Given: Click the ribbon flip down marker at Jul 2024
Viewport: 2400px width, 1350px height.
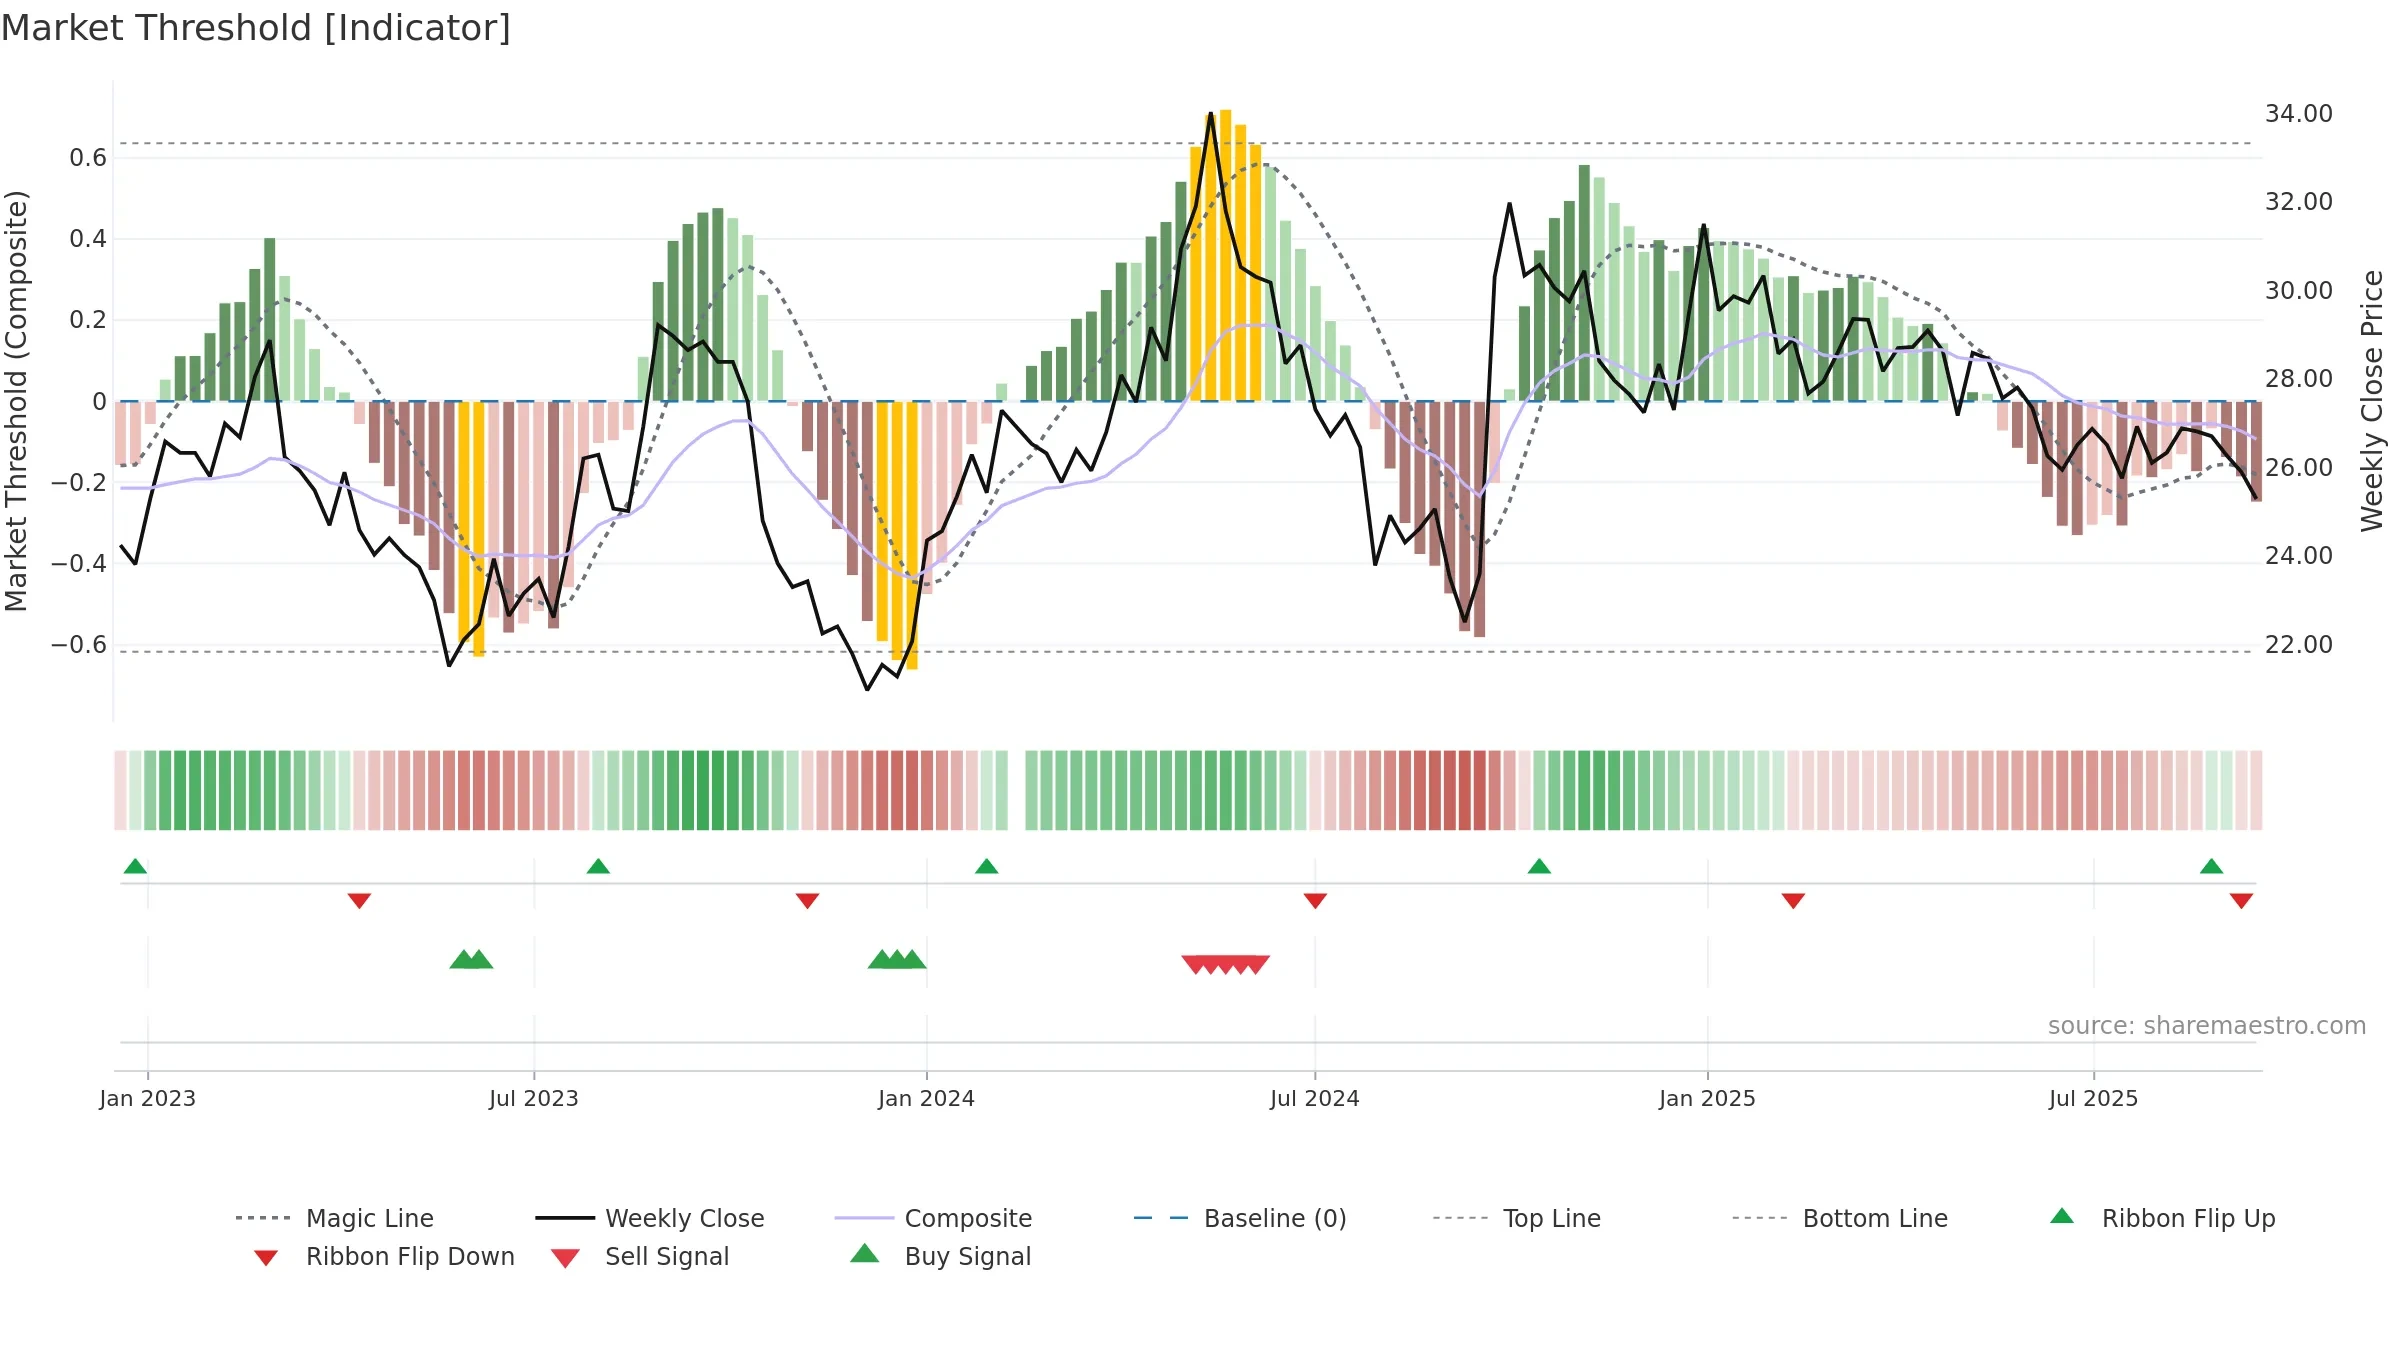Looking at the screenshot, I should coord(1316,901).
